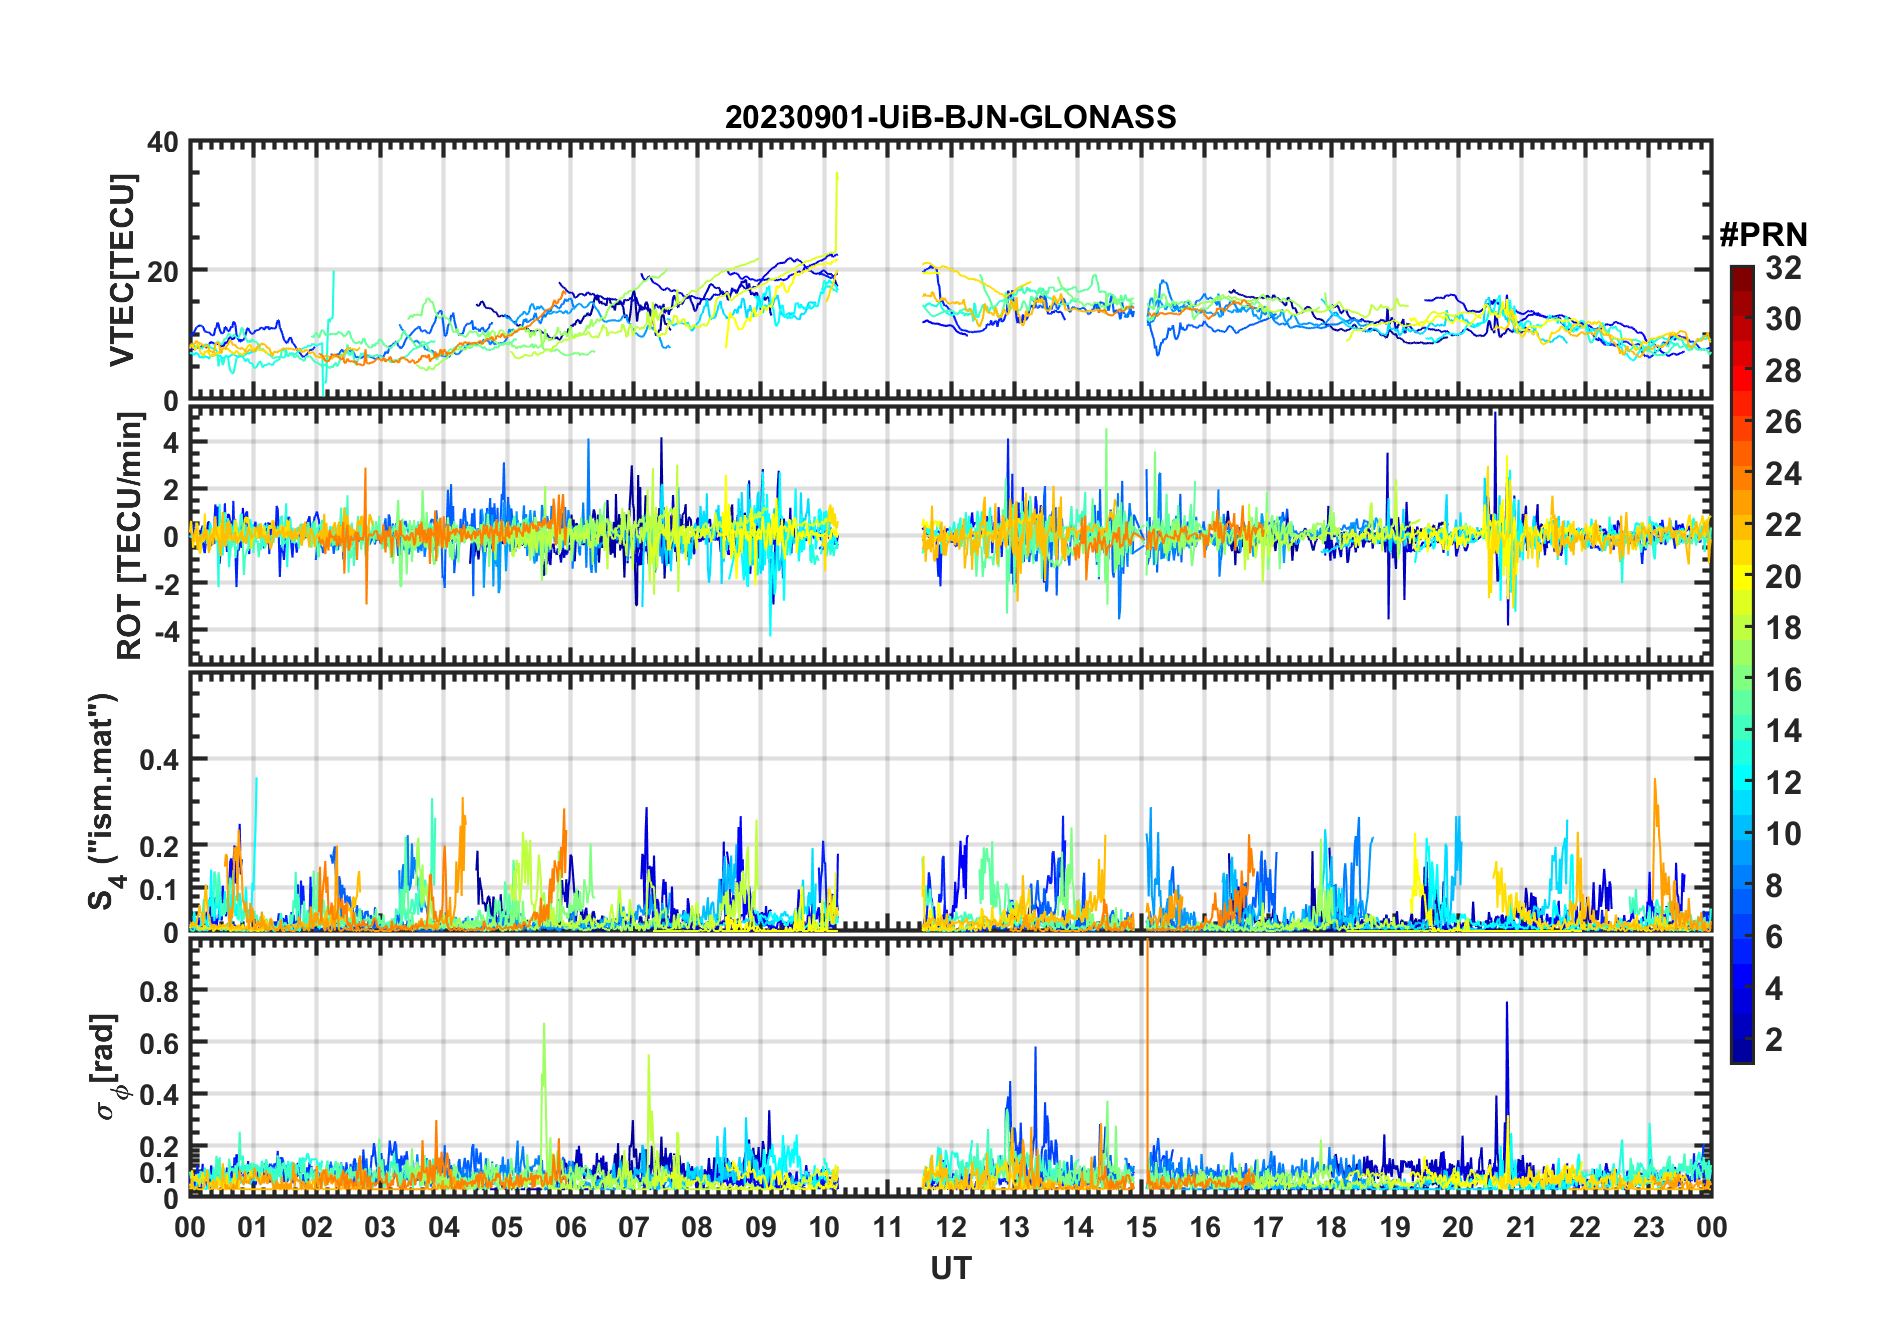Viewport: 1902px width, 1330px height.
Task: Click the S4 ("ism.mat") y-axis label
Action: (x=104, y=802)
